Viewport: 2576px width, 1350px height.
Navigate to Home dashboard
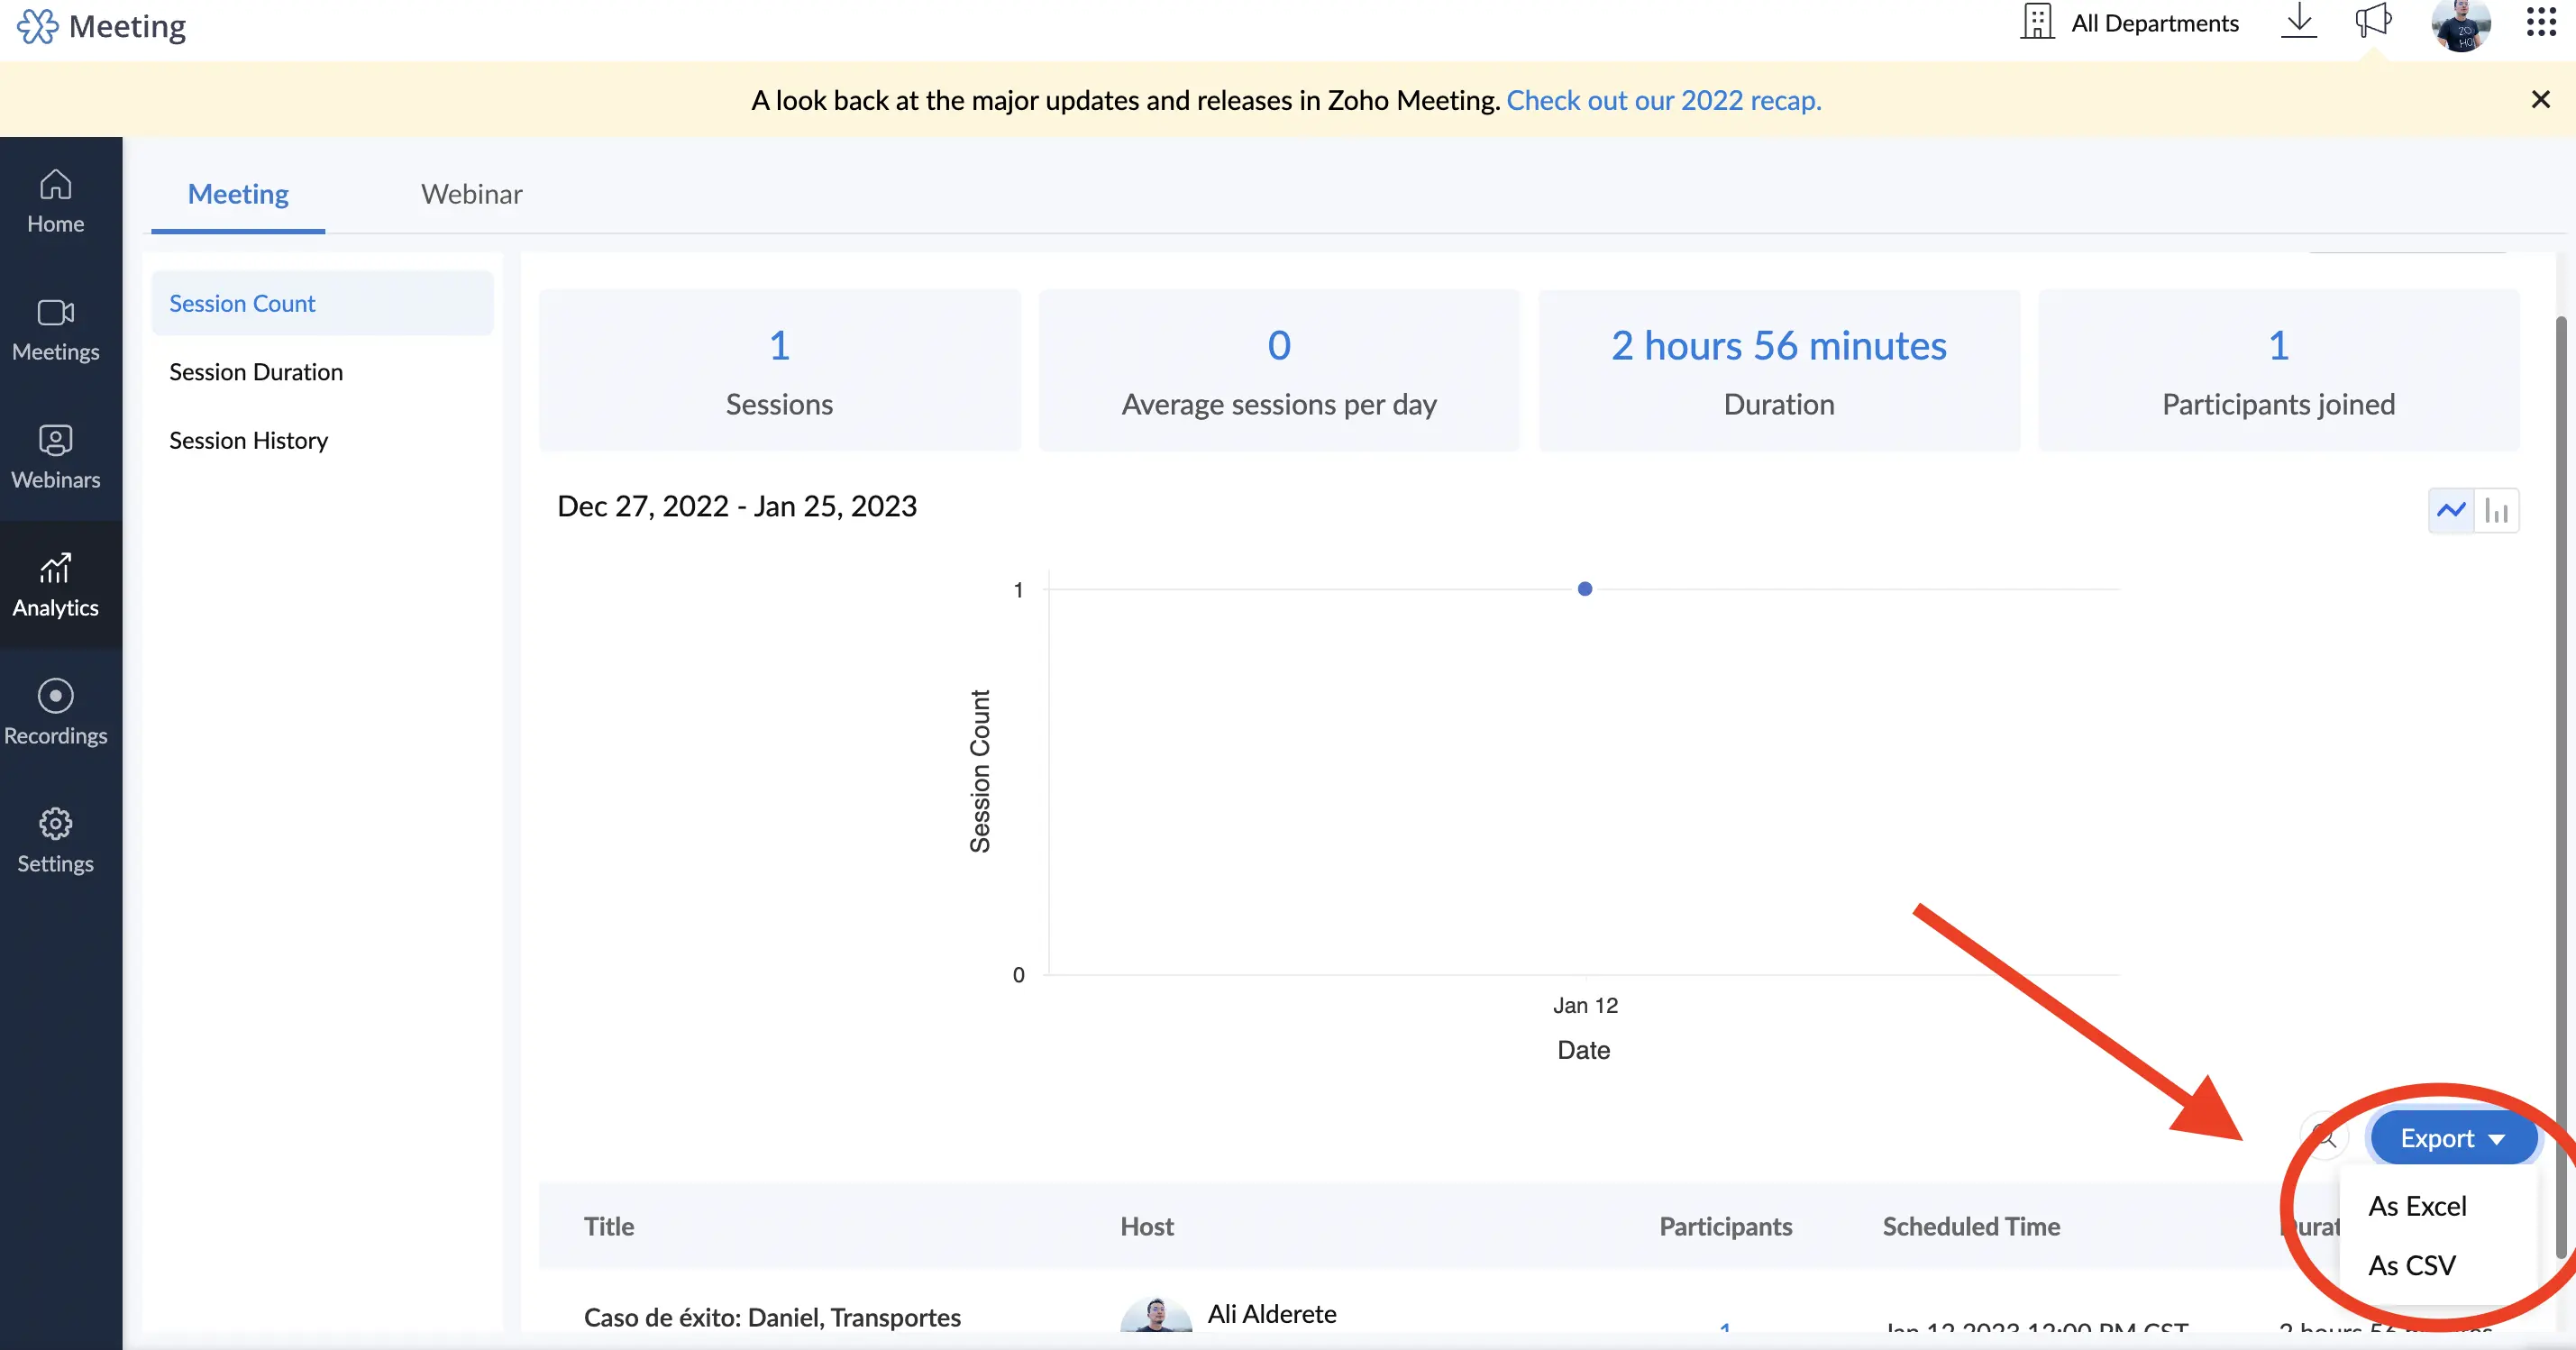[54, 197]
